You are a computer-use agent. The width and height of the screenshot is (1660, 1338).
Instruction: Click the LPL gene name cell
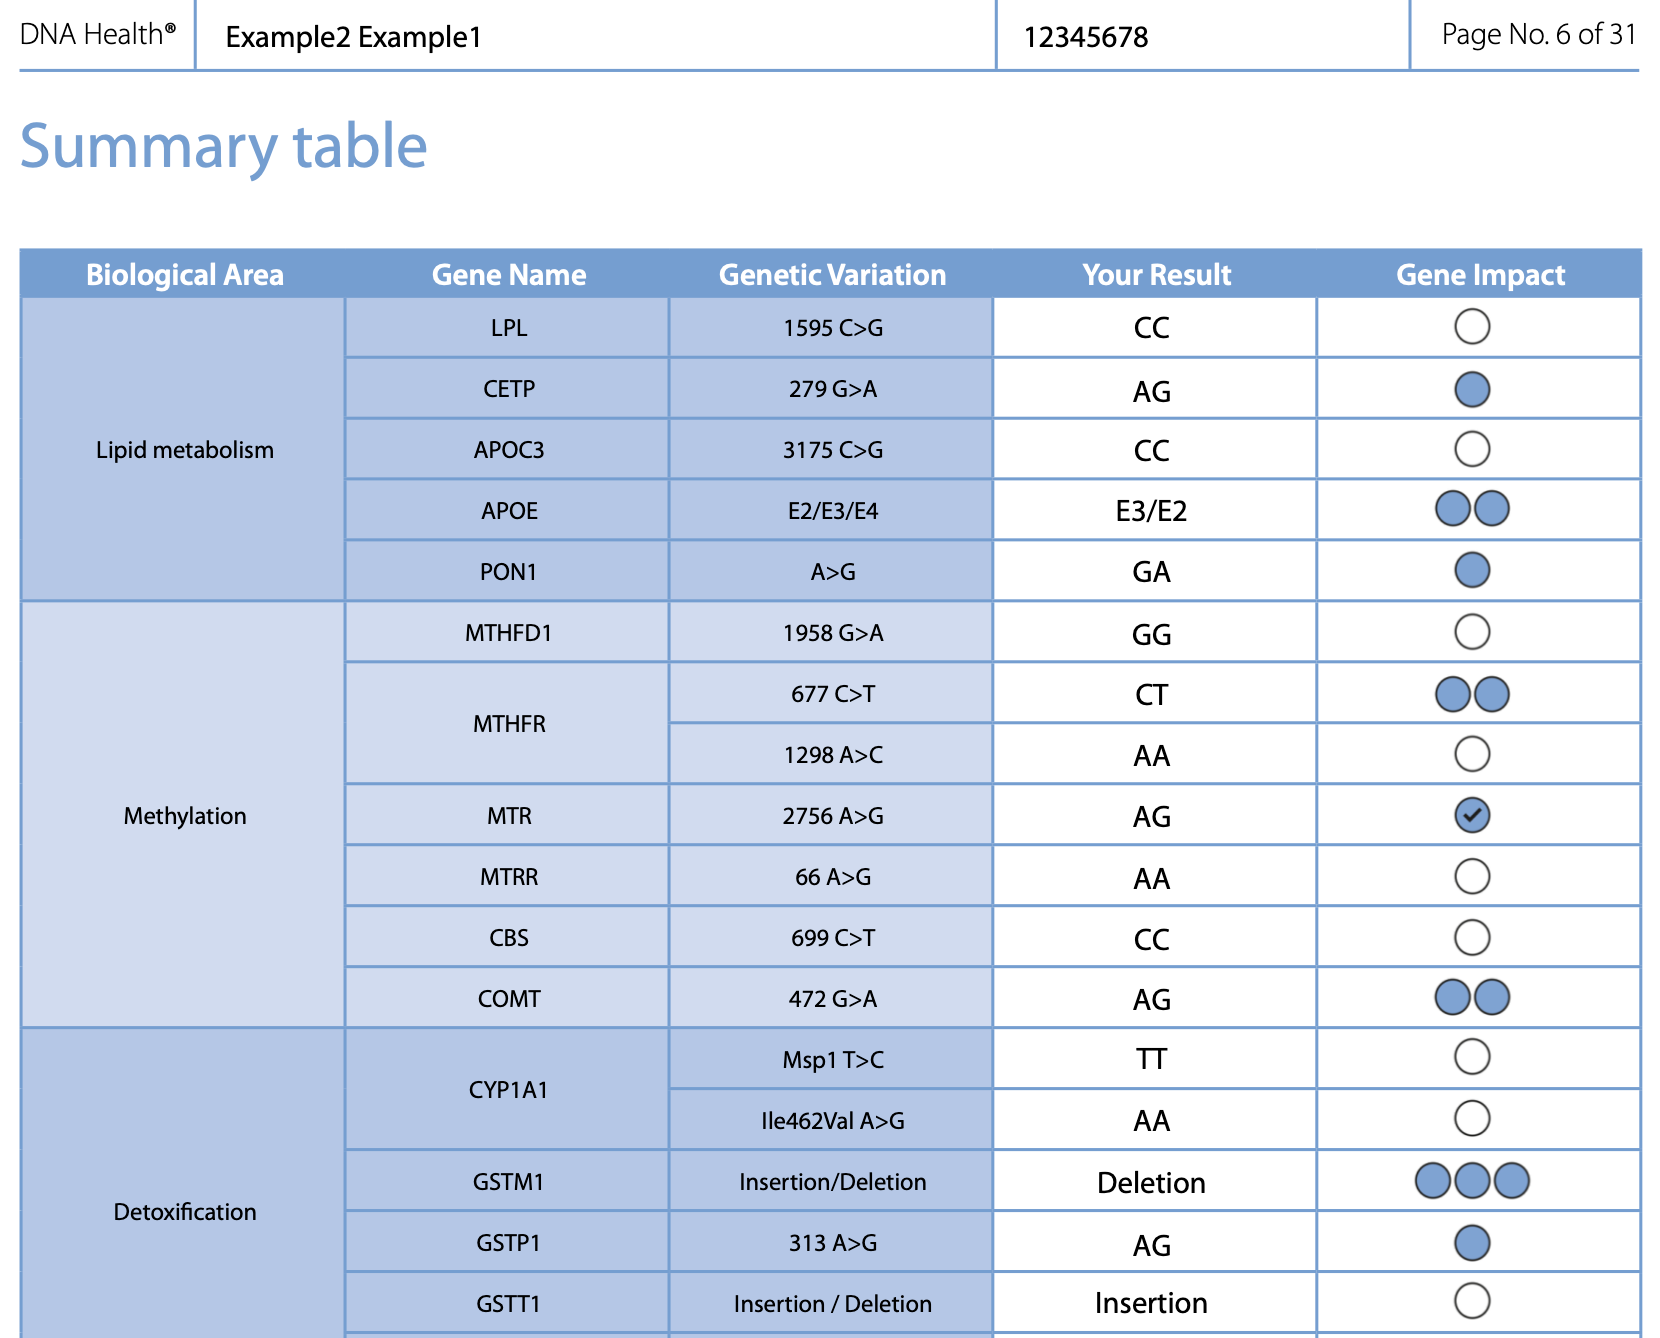(x=509, y=328)
